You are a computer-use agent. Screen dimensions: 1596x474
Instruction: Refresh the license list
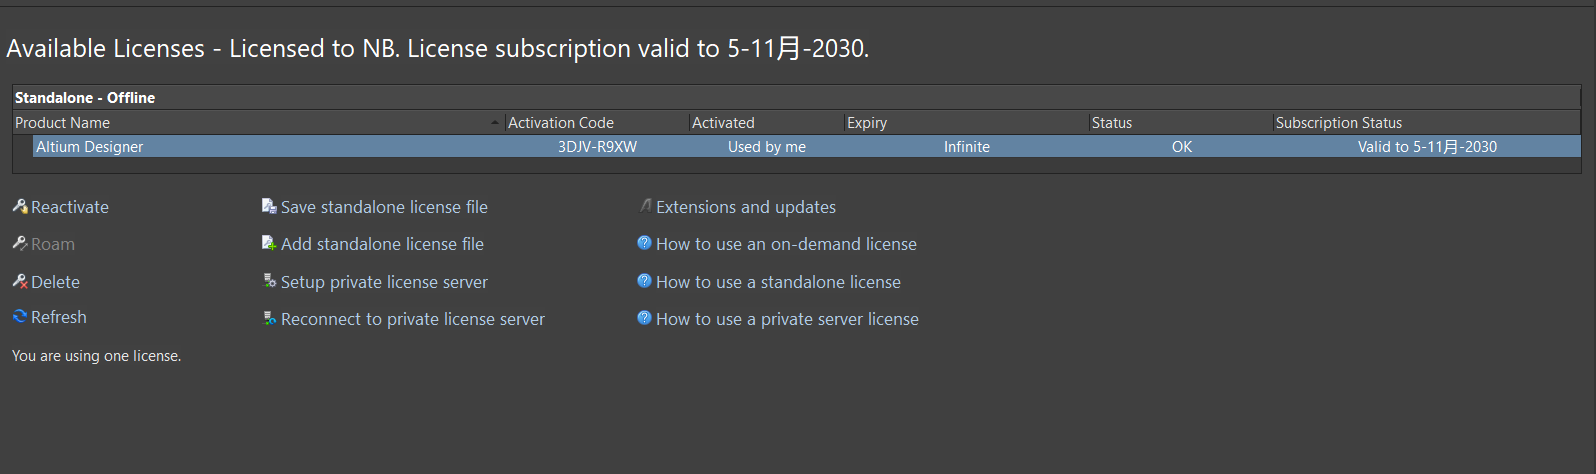click(x=59, y=317)
